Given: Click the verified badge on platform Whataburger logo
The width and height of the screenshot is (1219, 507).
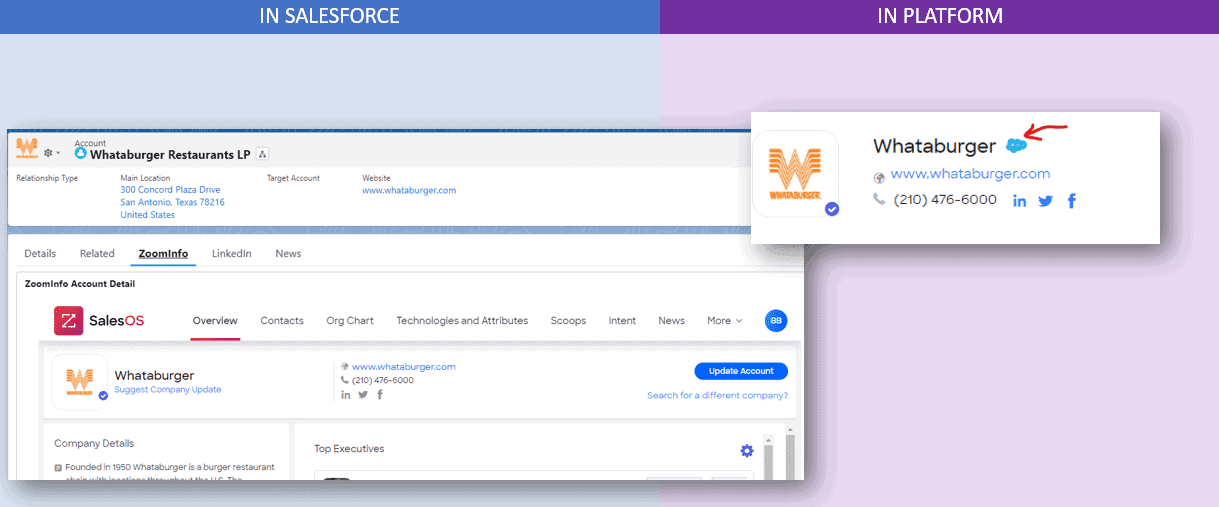Looking at the screenshot, I should [x=831, y=209].
